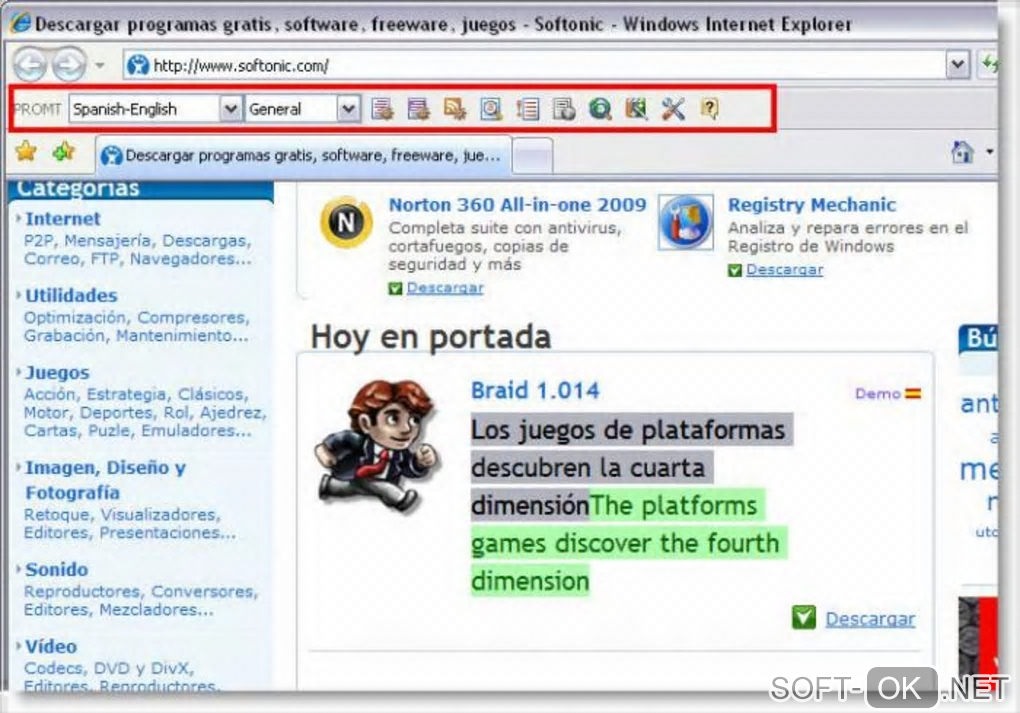Click Add to Favorites star with green plus
The width and height of the screenshot is (1020, 713).
[64, 152]
